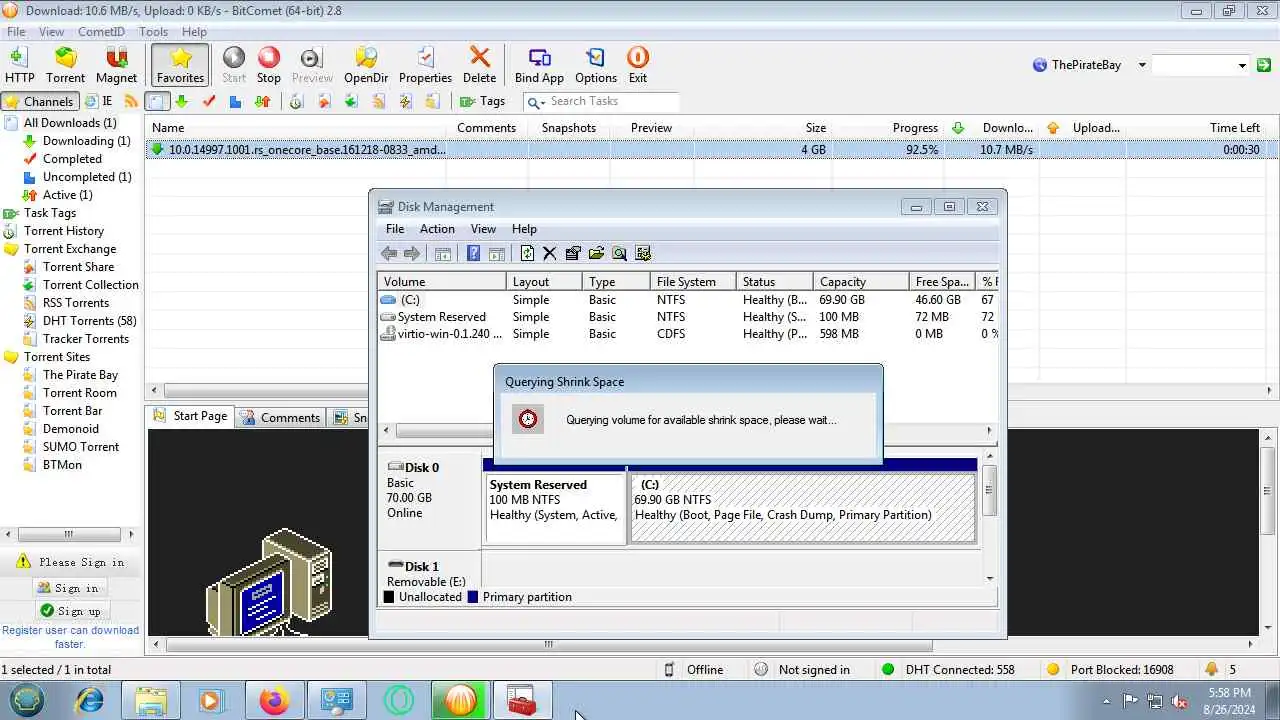Toggle the IE button next to Channels
This screenshot has width=1280, height=720.
click(x=99, y=101)
